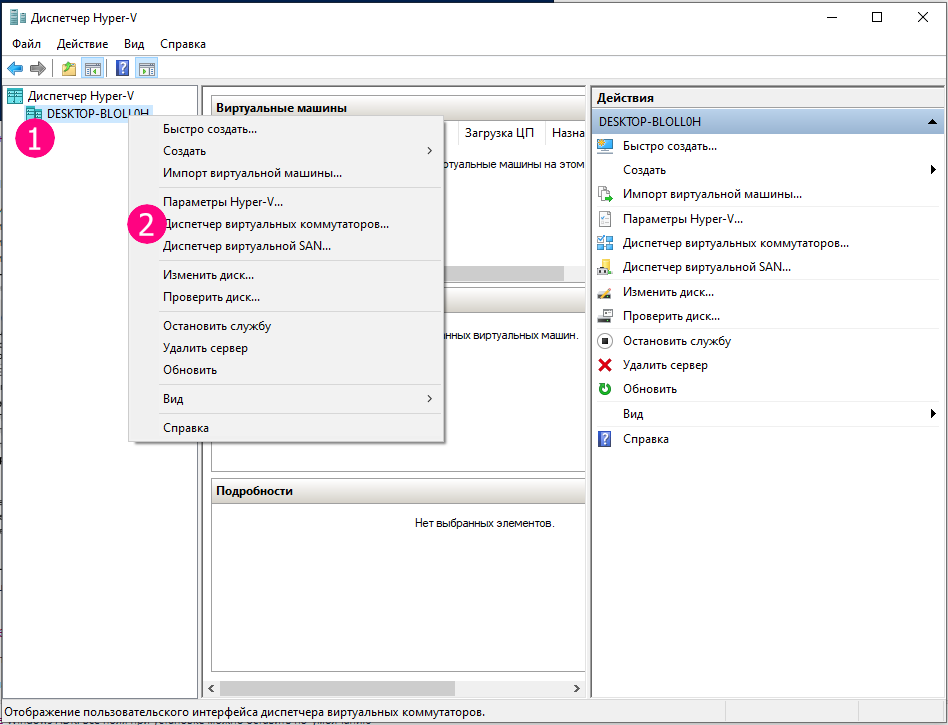Choose Диспетчер виртуальной SAN... in context menu
Viewport: 948px width, 725px height.
coord(287,246)
